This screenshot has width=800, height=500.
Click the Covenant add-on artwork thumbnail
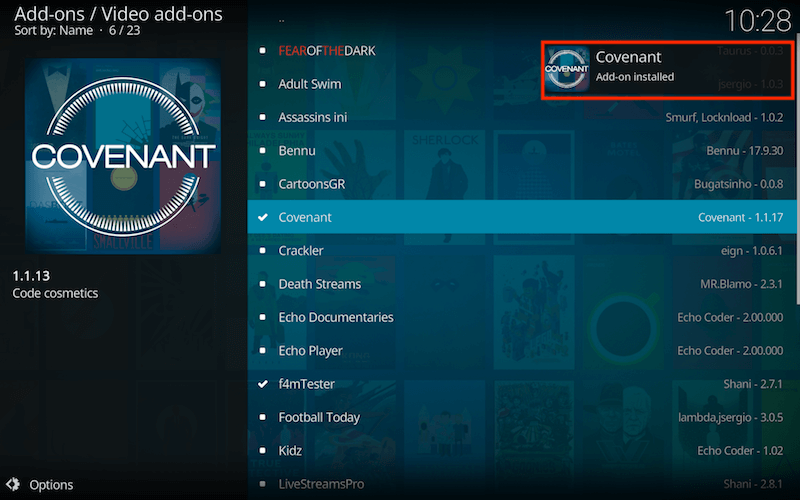pos(123,156)
